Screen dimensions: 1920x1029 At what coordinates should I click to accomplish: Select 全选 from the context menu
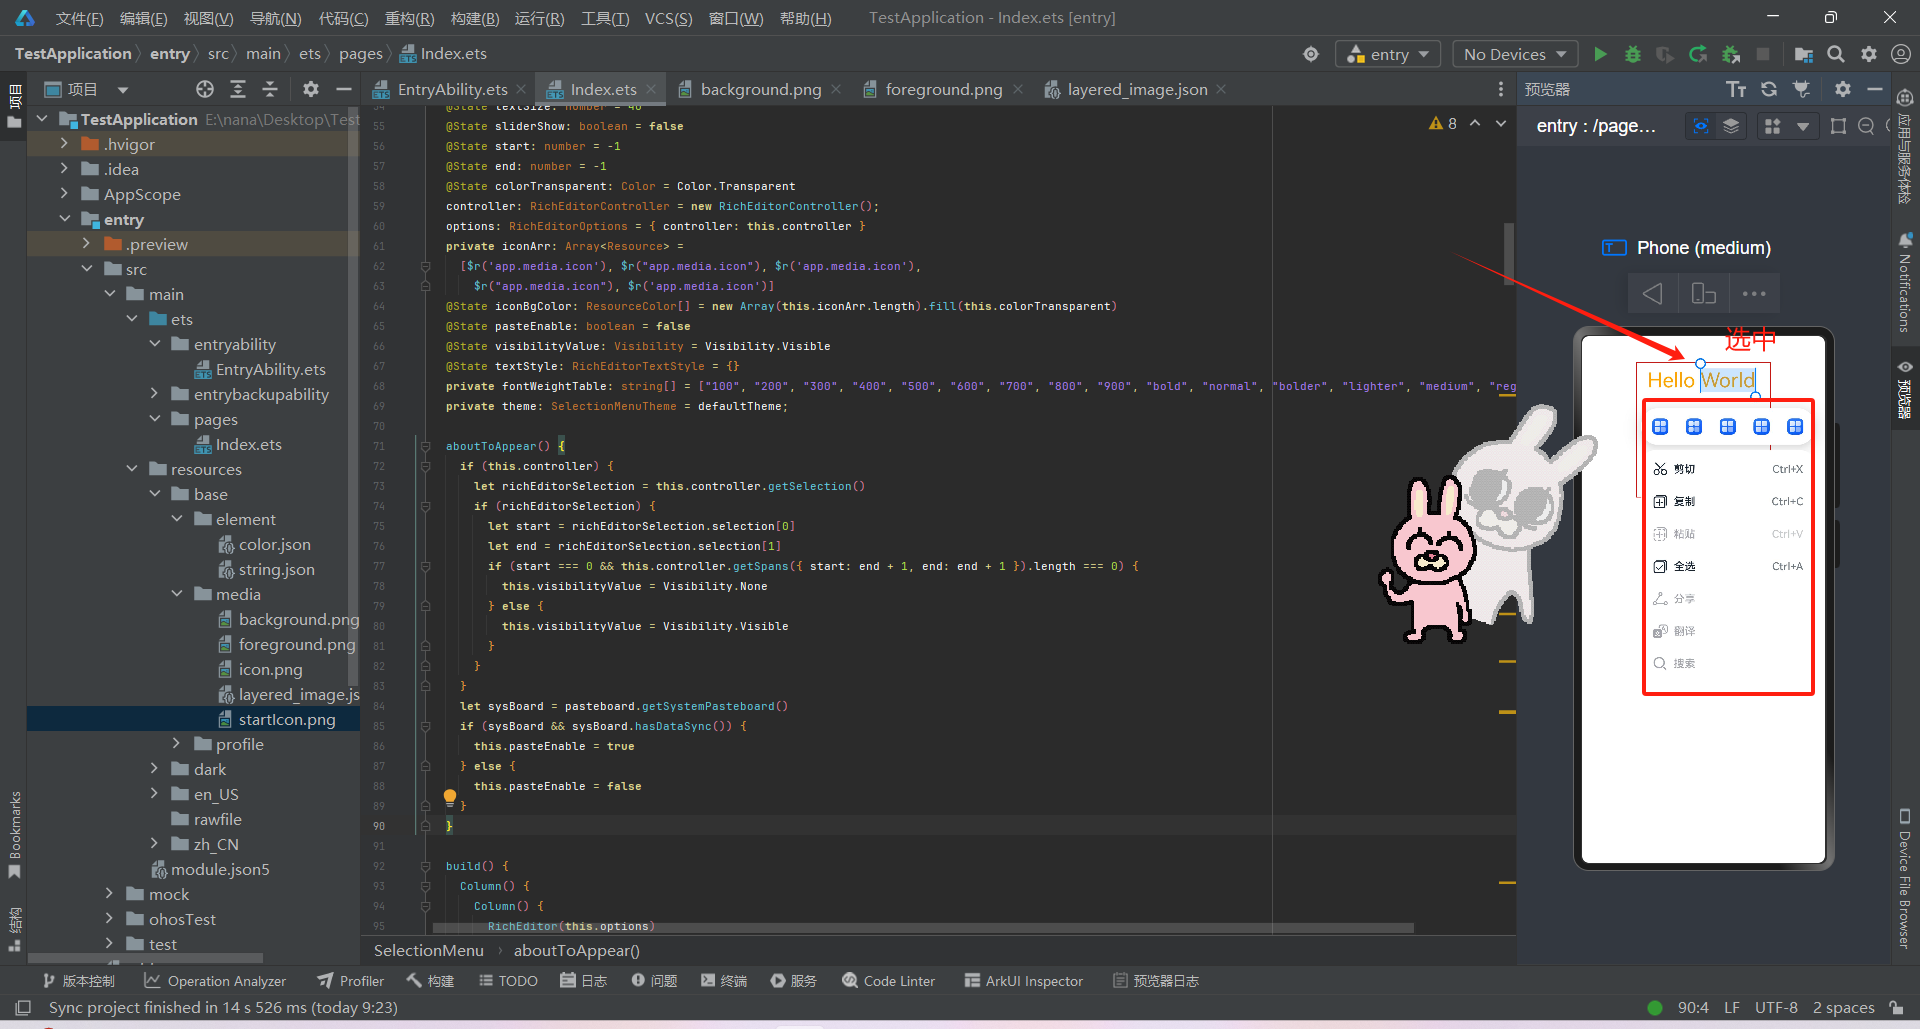pos(1683,566)
